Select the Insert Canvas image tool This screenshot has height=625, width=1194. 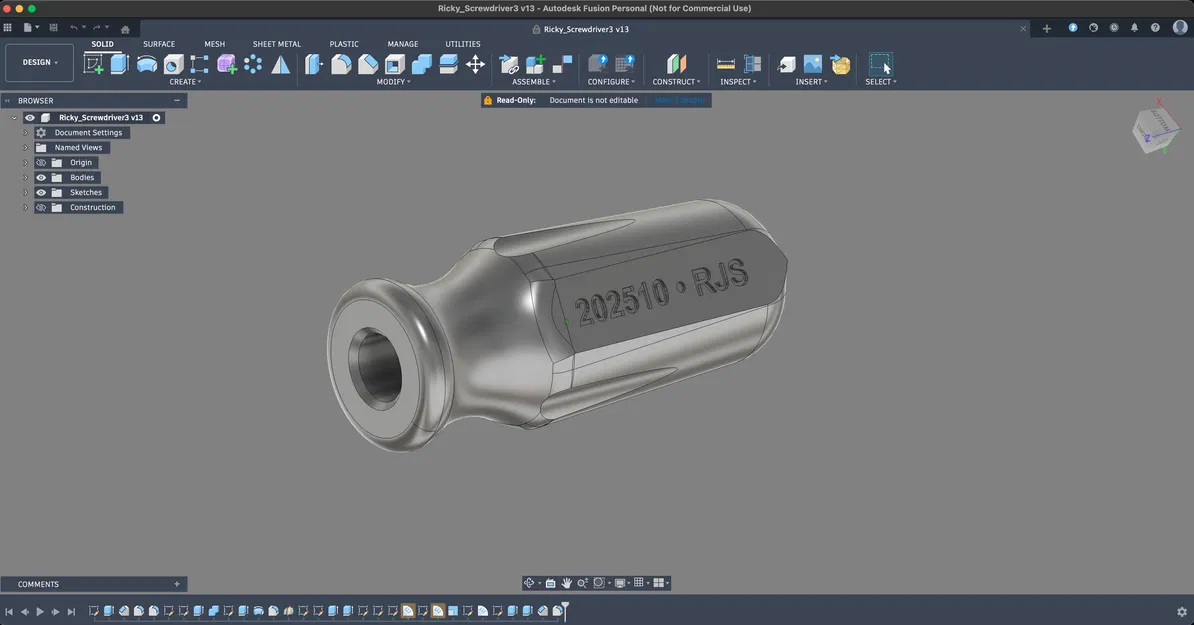click(812, 65)
